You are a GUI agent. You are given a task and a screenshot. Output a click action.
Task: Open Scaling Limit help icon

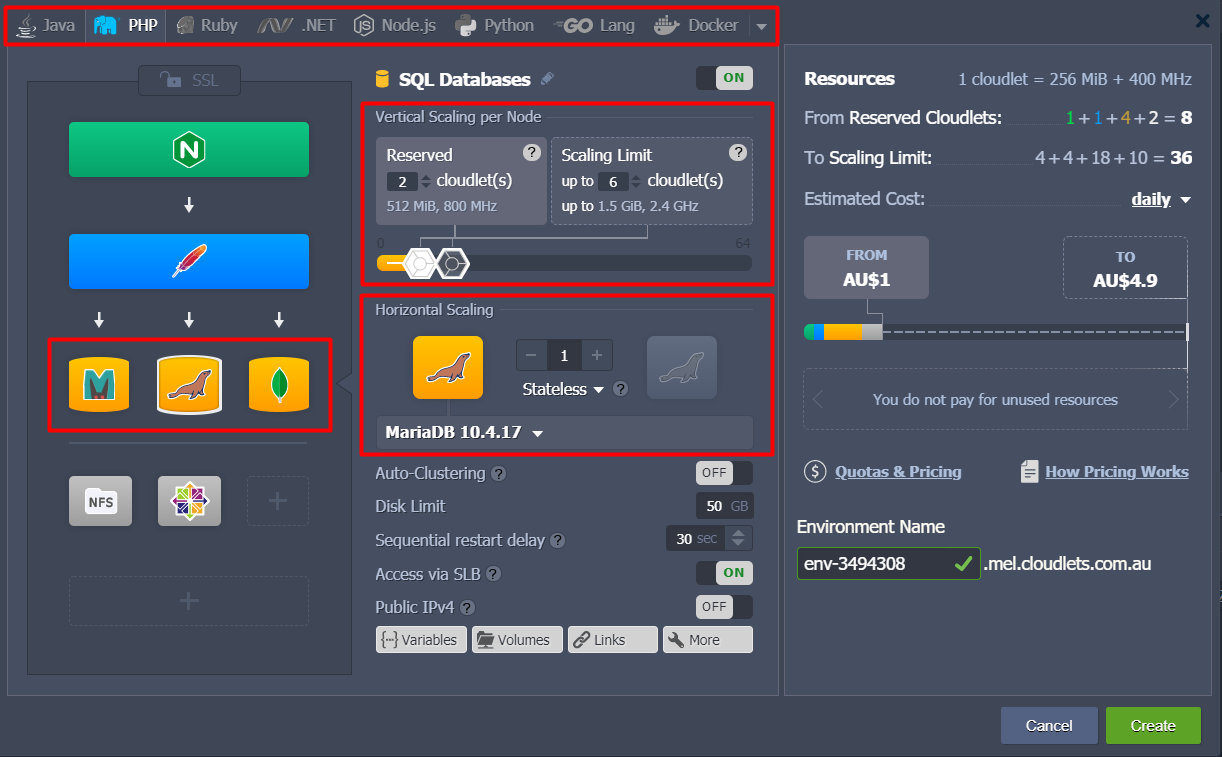coord(738,152)
